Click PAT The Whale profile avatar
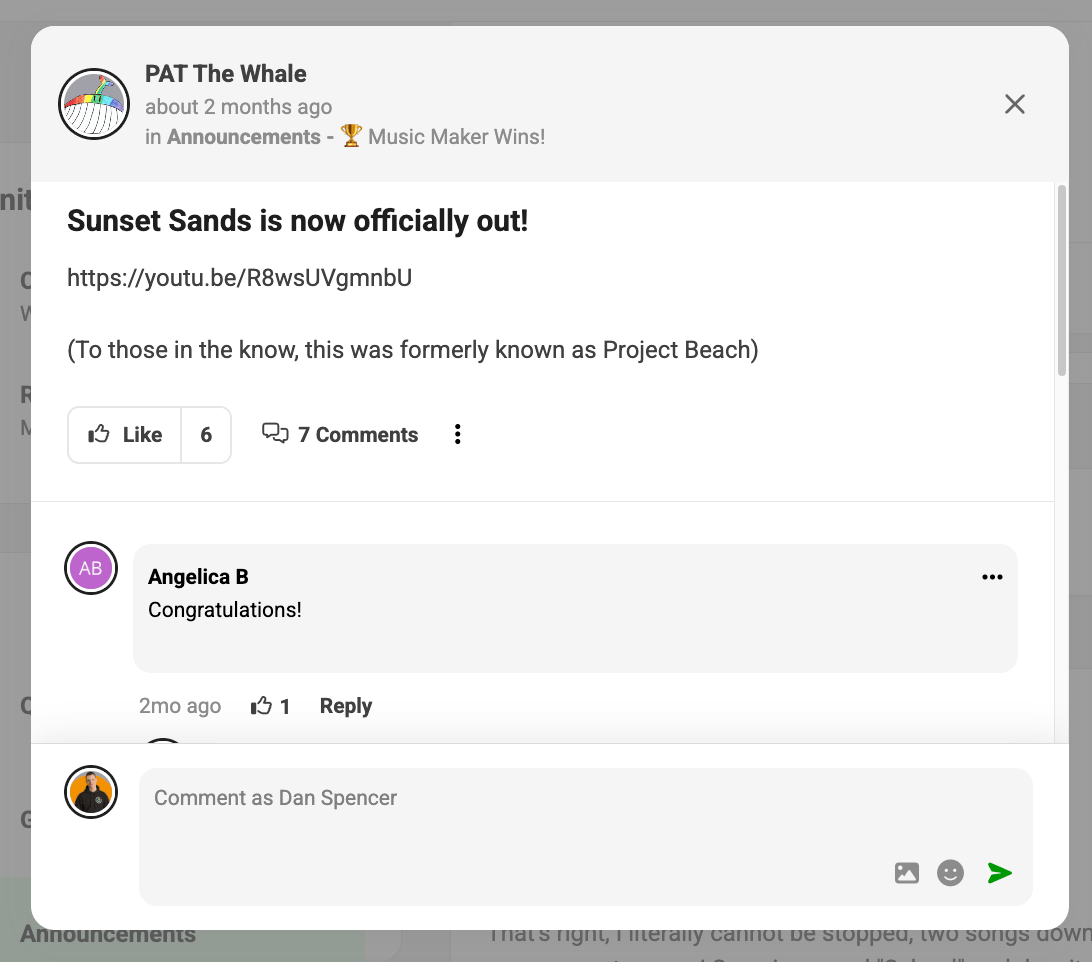This screenshot has height=962, width=1092. [95, 104]
